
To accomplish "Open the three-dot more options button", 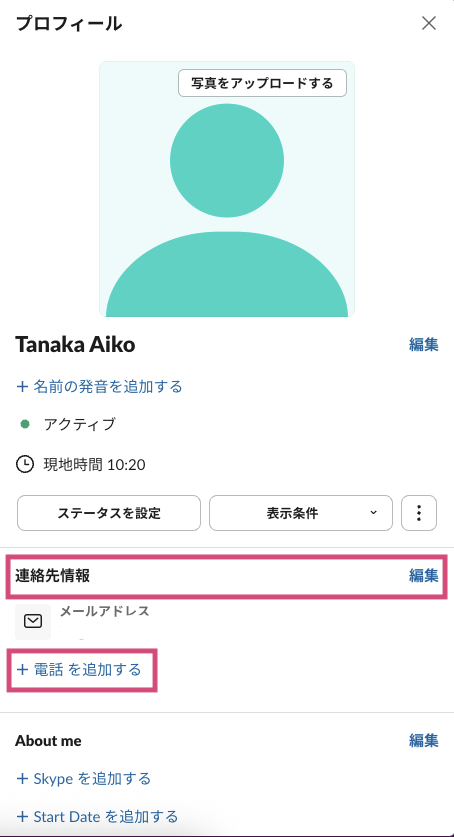I will point(419,513).
